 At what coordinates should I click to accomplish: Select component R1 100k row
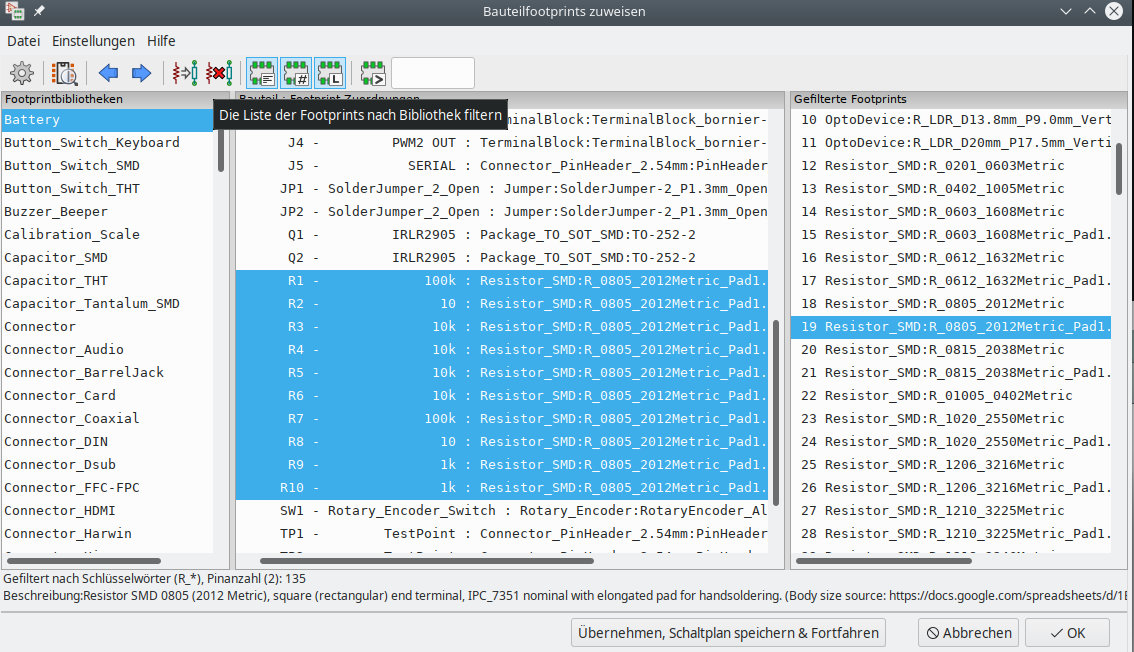tap(502, 280)
